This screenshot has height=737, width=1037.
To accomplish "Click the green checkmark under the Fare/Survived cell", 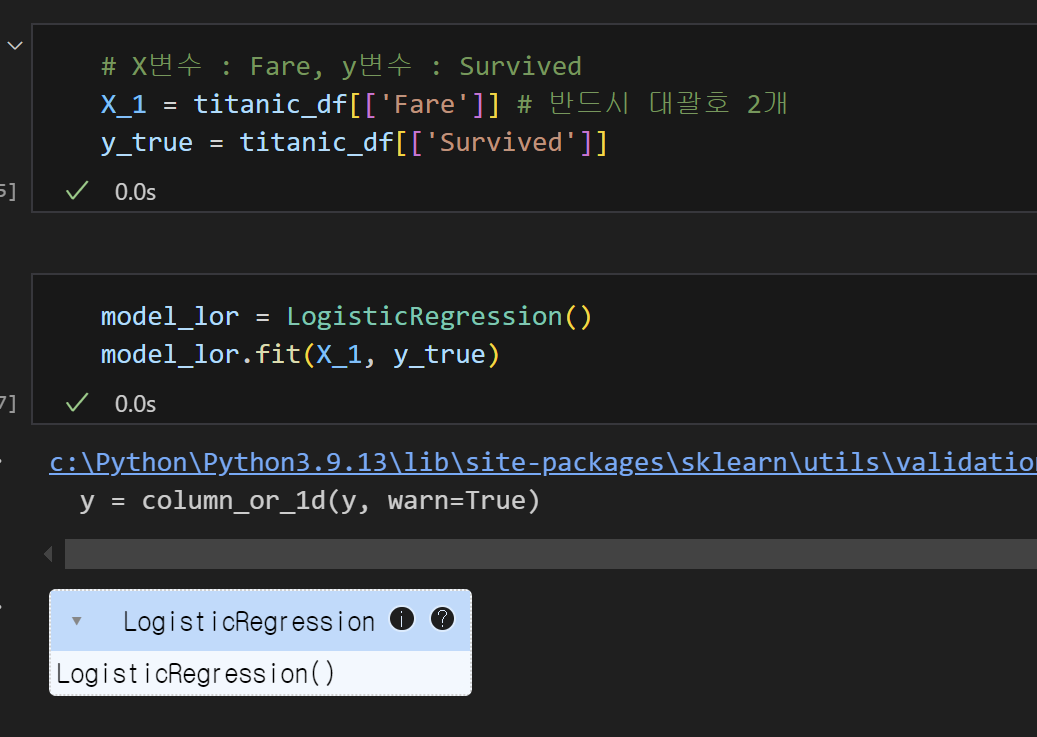I will [77, 191].
